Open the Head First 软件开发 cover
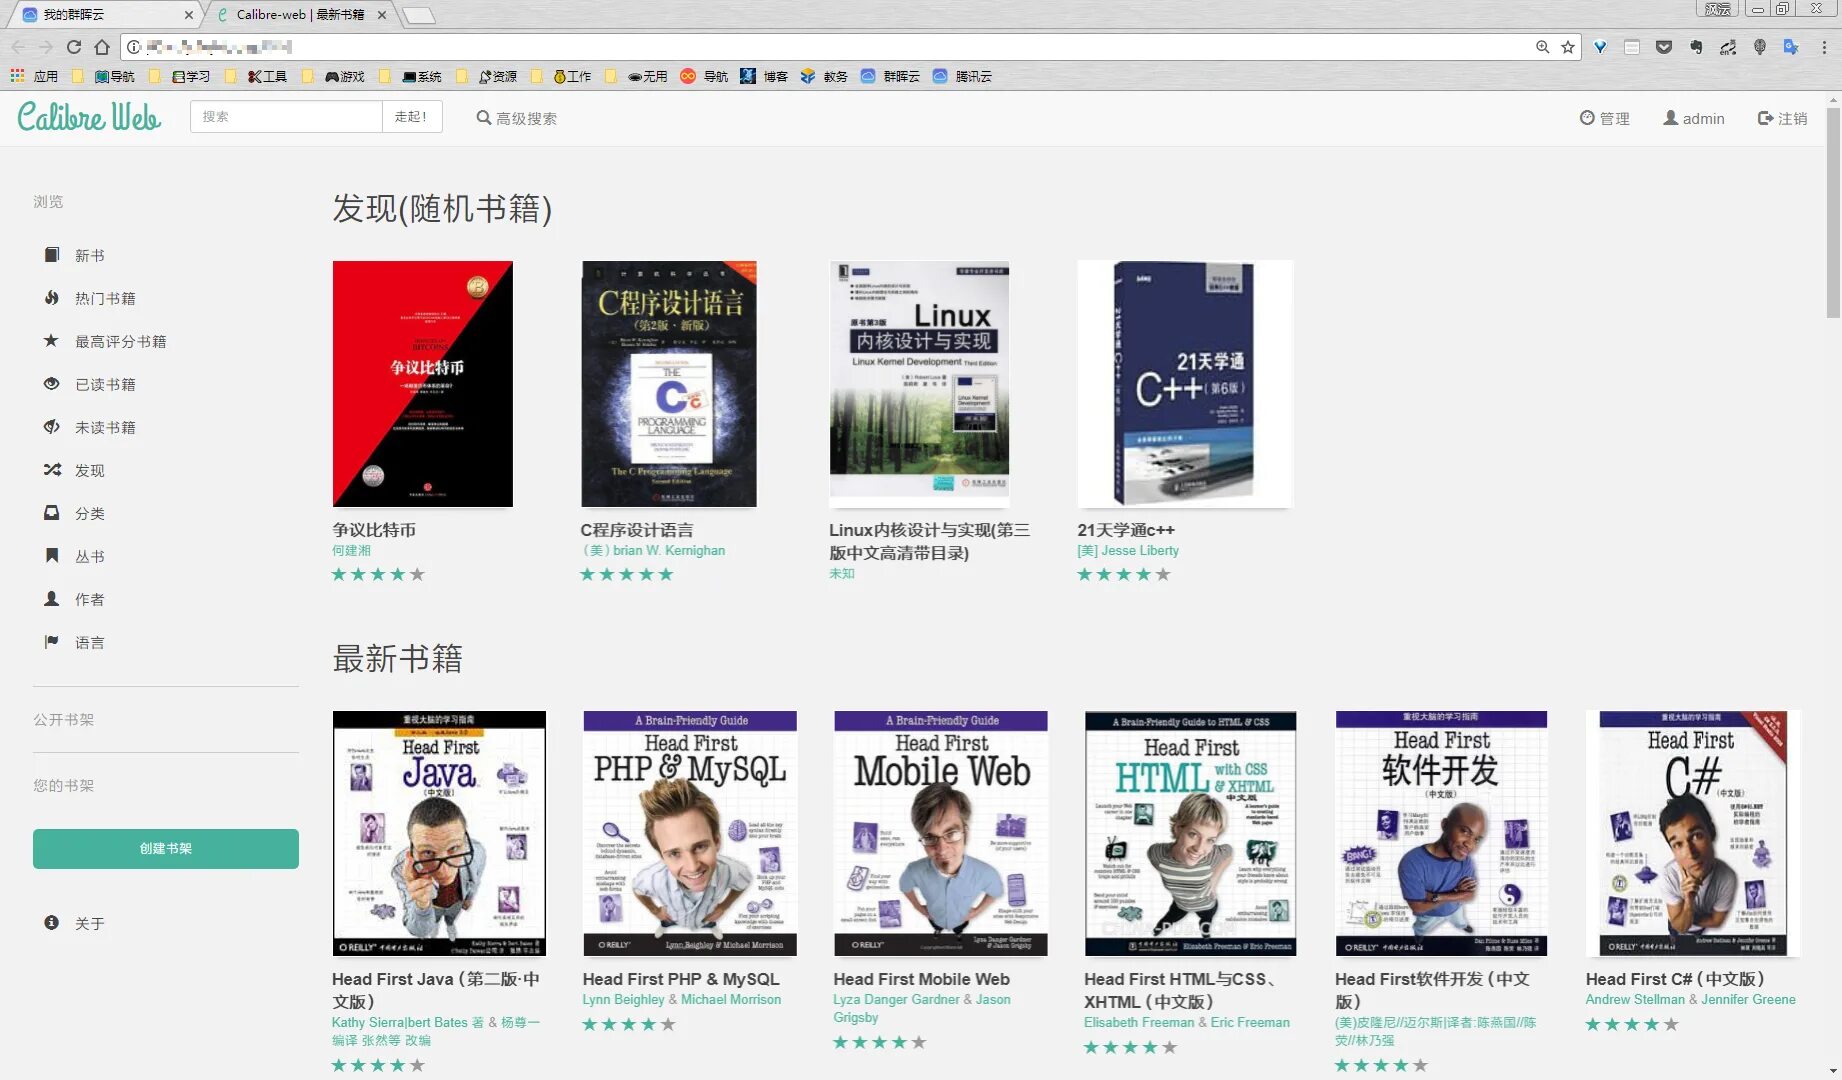The height and width of the screenshot is (1080, 1842). pos(1441,834)
